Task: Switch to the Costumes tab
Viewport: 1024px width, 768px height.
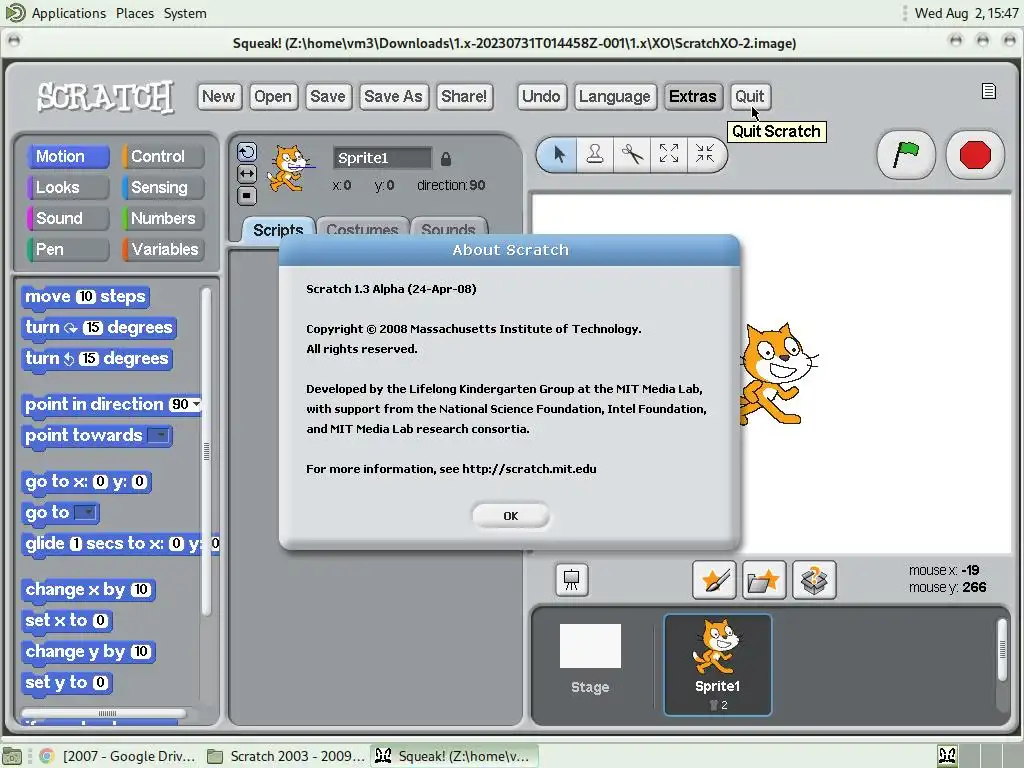Action: point(362,228)
